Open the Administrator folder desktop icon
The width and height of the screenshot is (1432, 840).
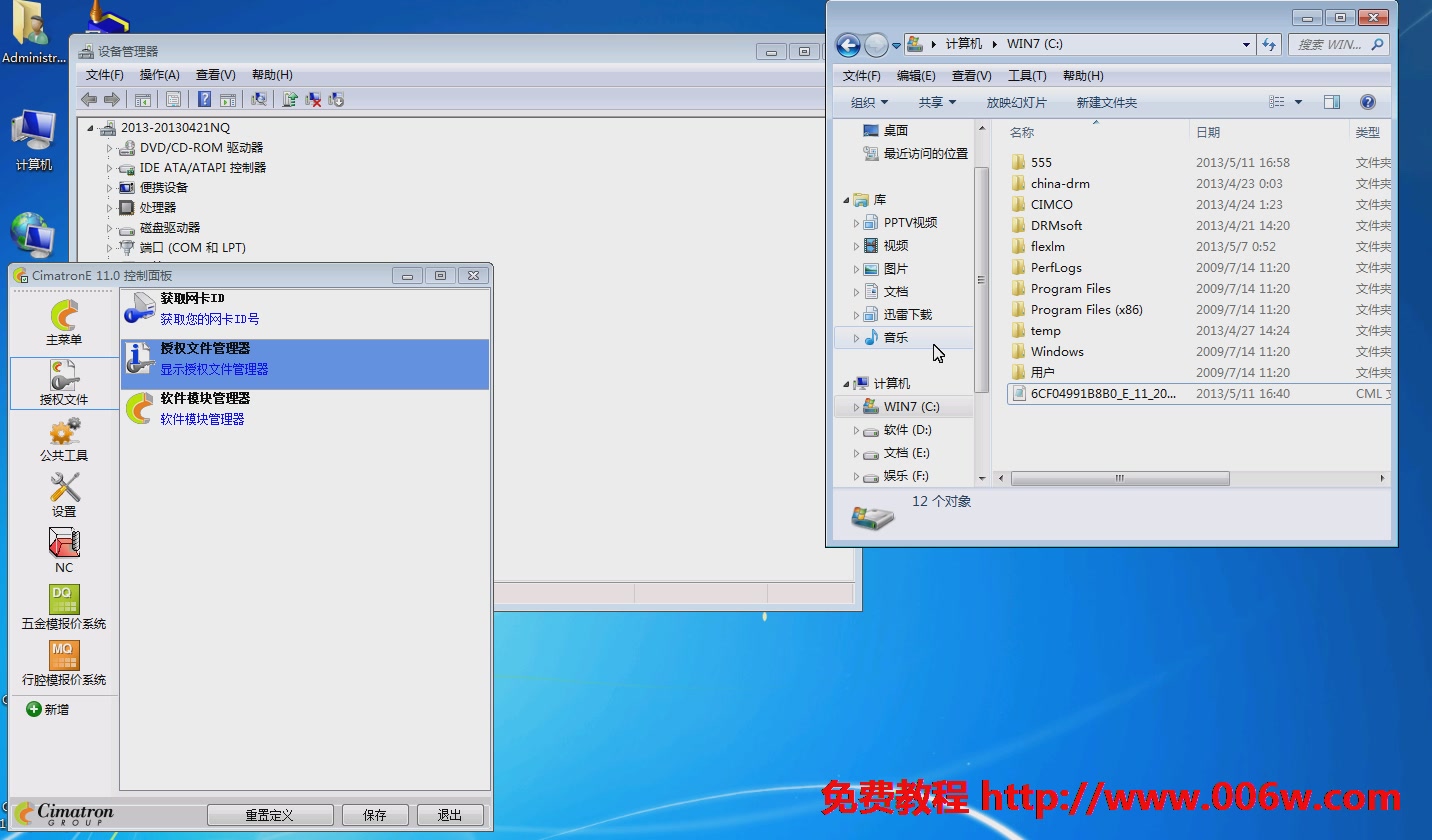tap(33, 32)
